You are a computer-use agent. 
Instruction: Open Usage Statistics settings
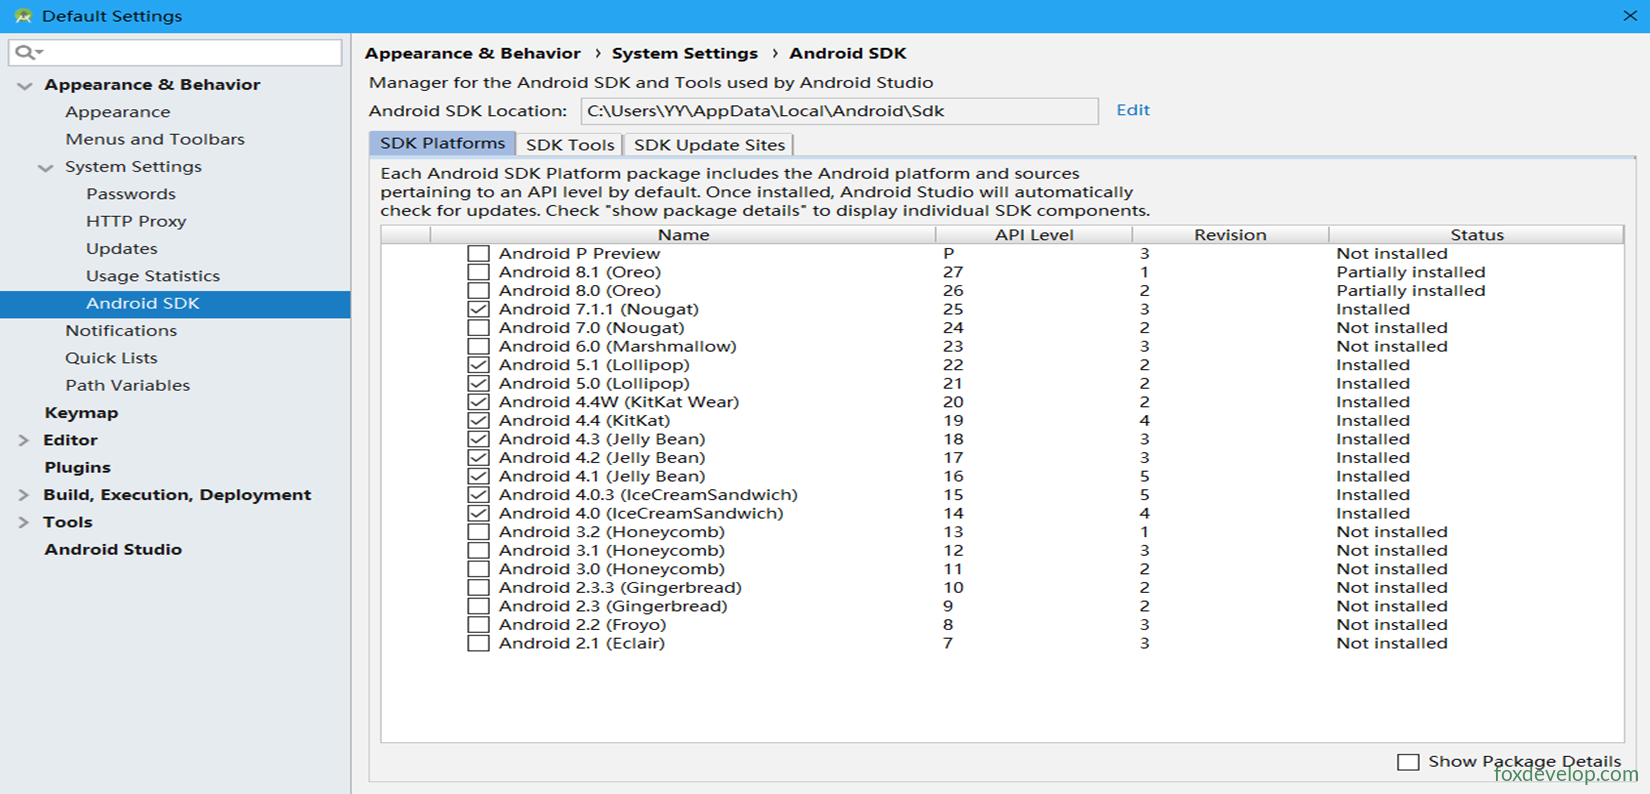(153, 276)
